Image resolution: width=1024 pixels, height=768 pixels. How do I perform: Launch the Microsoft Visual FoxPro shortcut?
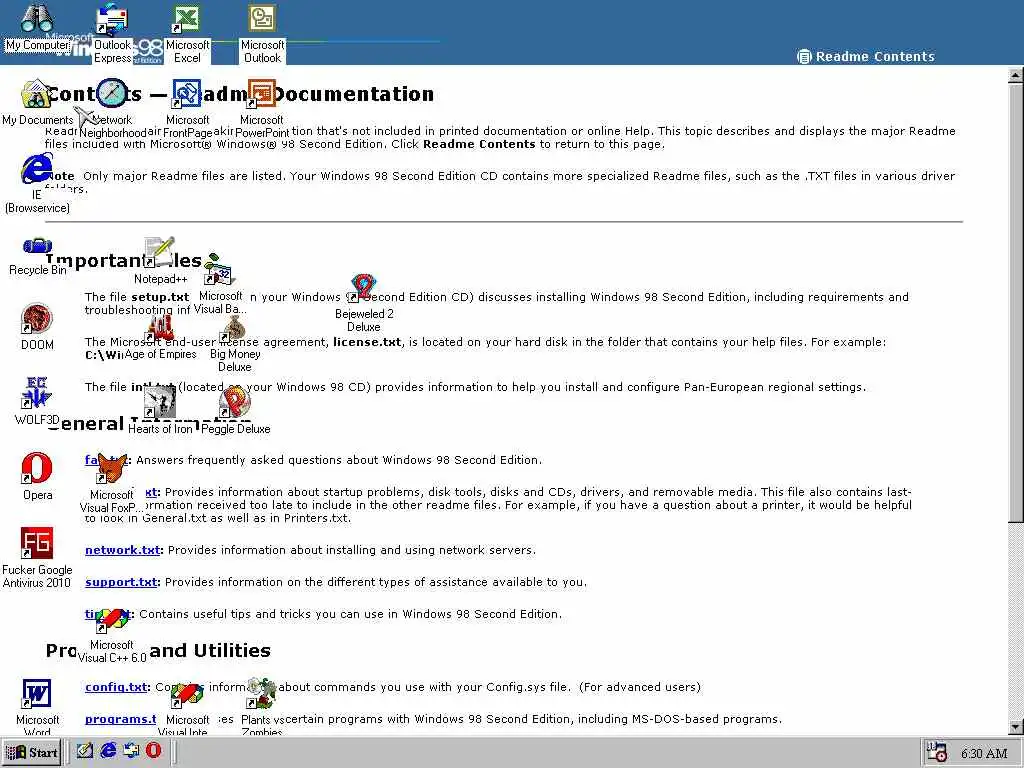coord(112,483)
